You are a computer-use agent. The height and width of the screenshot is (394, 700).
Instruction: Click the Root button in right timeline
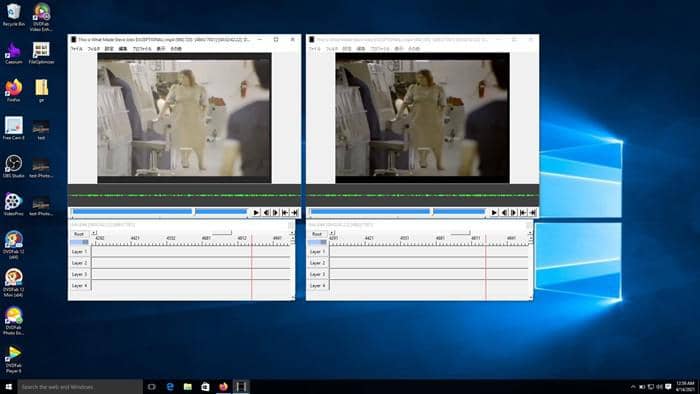(x=317, y=234)
